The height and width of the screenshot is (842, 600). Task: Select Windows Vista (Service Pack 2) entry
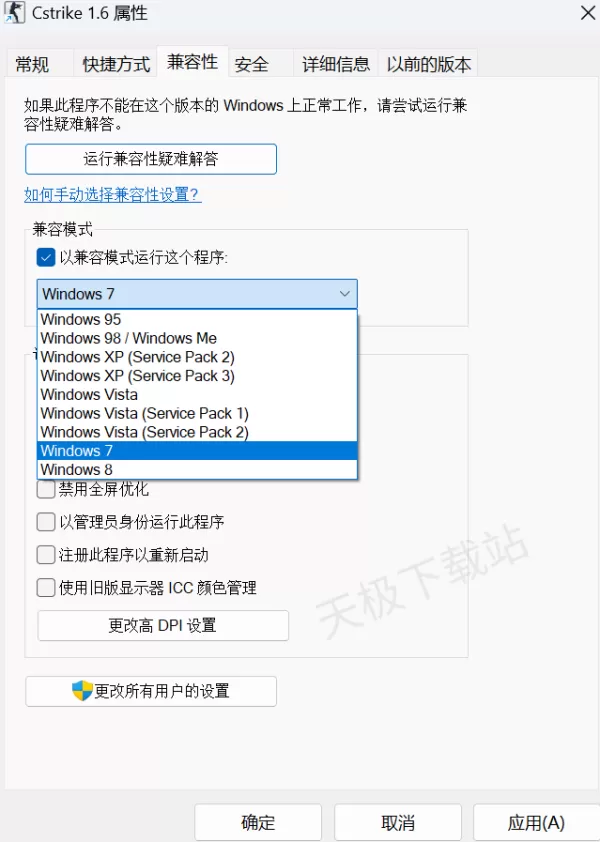pyautogui.click(x=197, y=432)
